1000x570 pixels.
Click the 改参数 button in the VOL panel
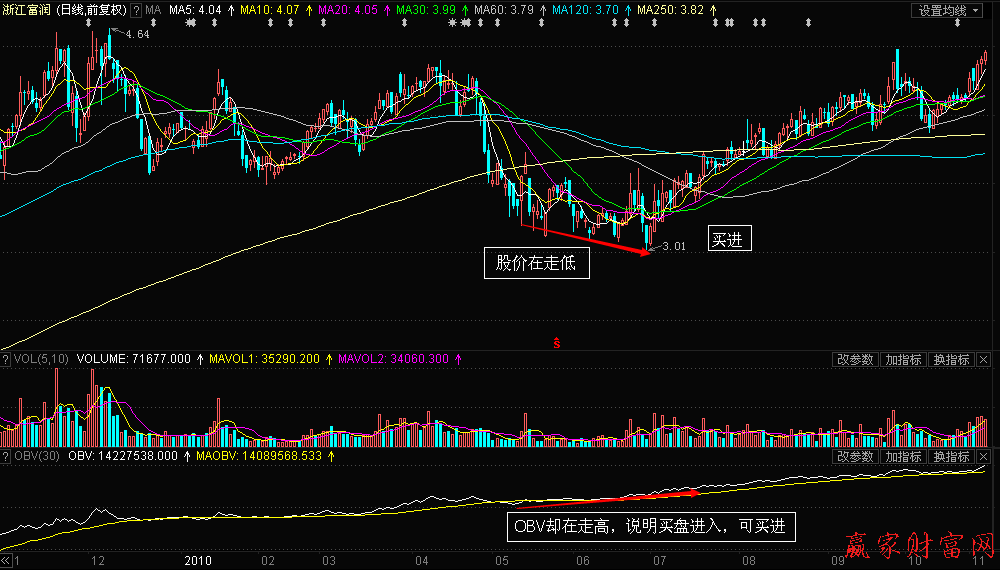point(855,360)
